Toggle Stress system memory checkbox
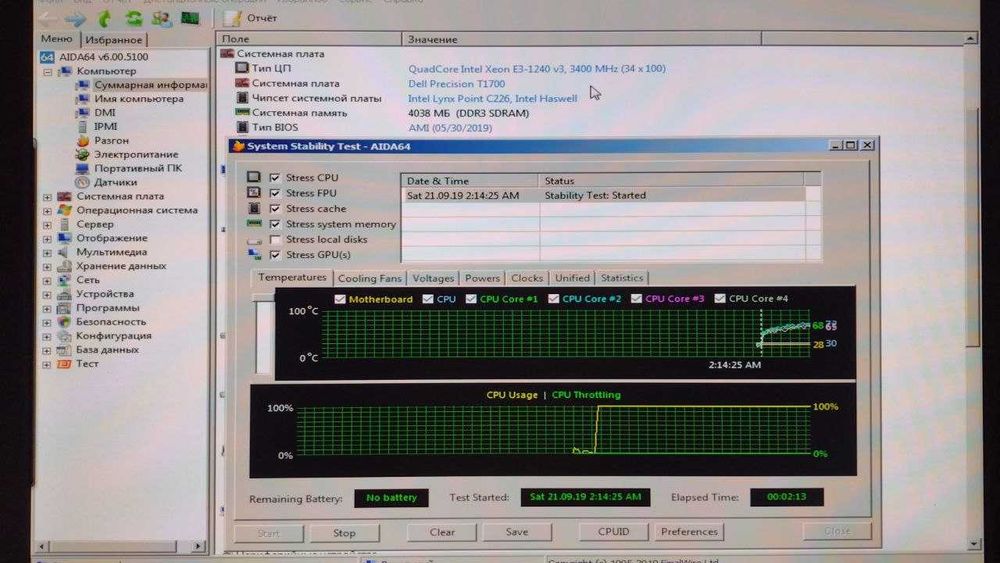1000x563 pixels. click(x=275, y=224)
